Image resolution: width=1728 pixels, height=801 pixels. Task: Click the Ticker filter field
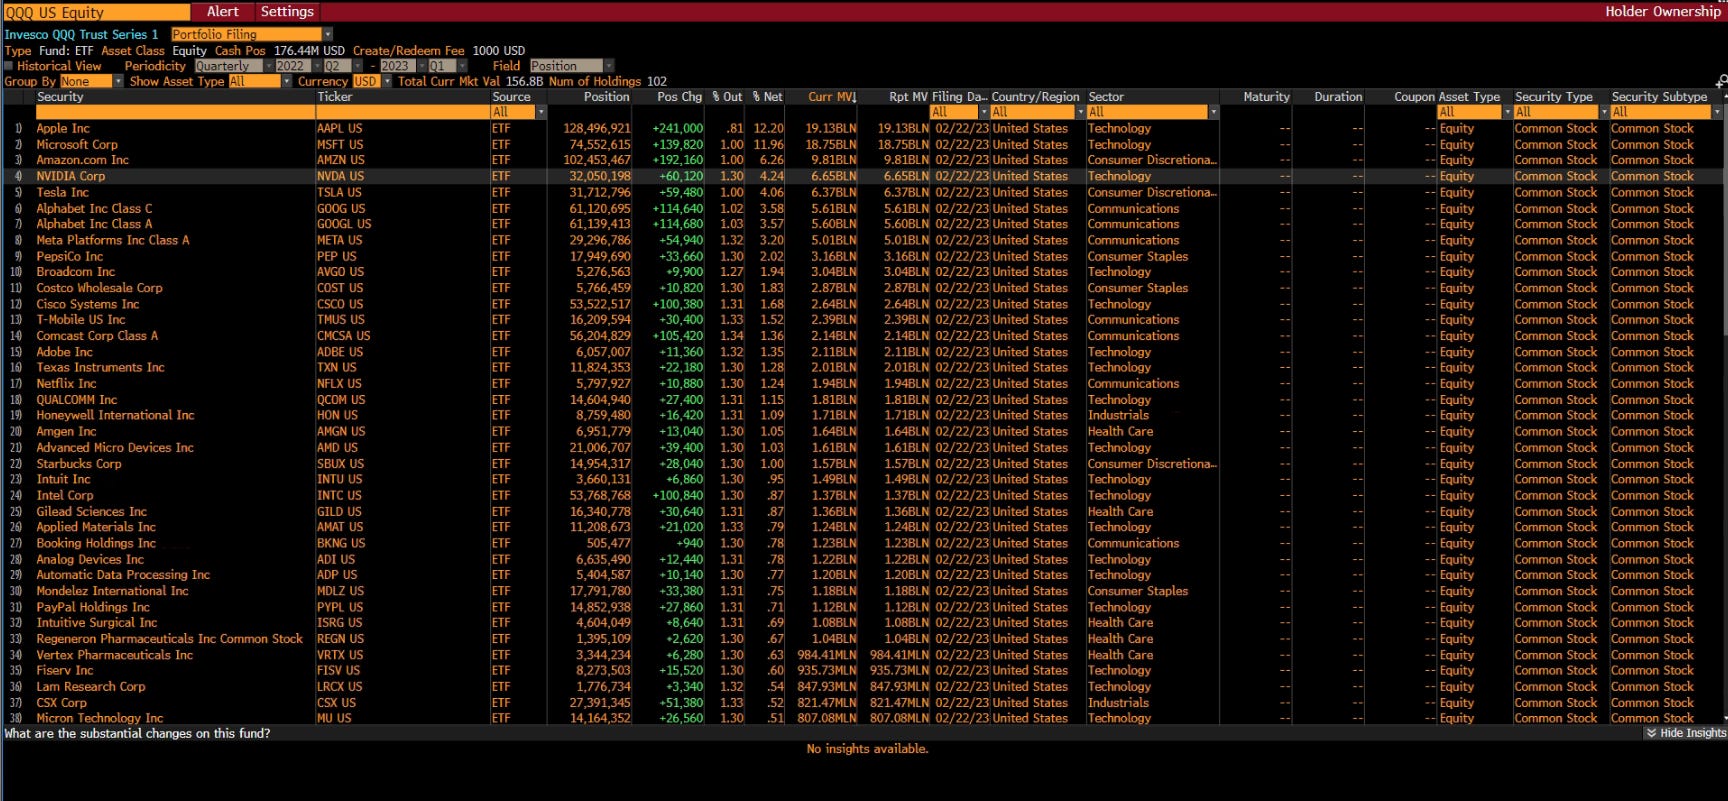401,112
